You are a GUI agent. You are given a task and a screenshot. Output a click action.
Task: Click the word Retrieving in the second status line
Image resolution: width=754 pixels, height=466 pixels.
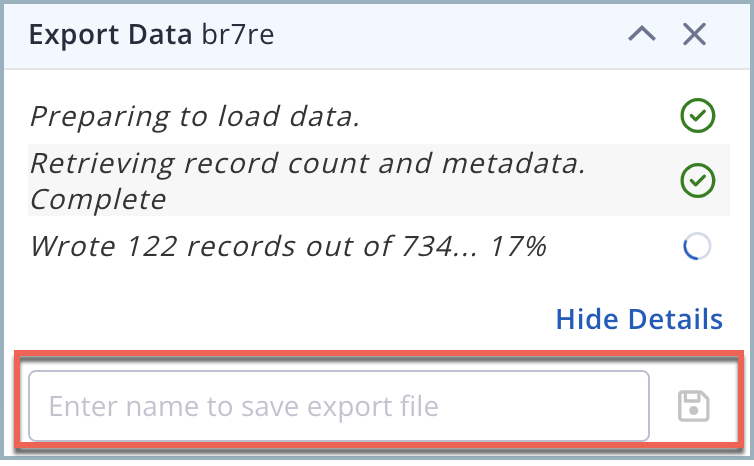coord(101,165)
